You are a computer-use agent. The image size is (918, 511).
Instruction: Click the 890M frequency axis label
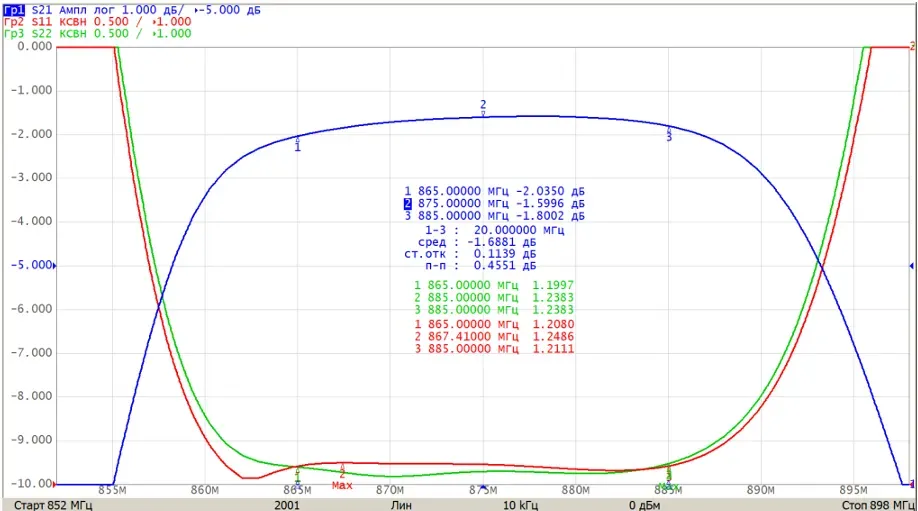click(x=761, y=490)
